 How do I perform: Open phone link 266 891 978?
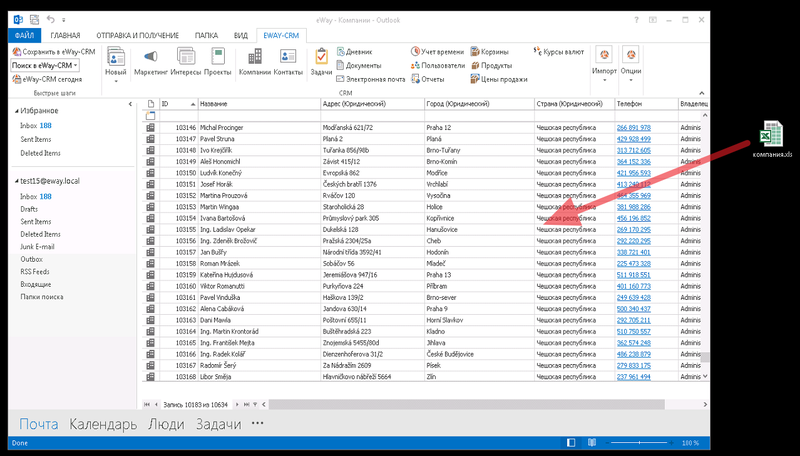(634, 128)
